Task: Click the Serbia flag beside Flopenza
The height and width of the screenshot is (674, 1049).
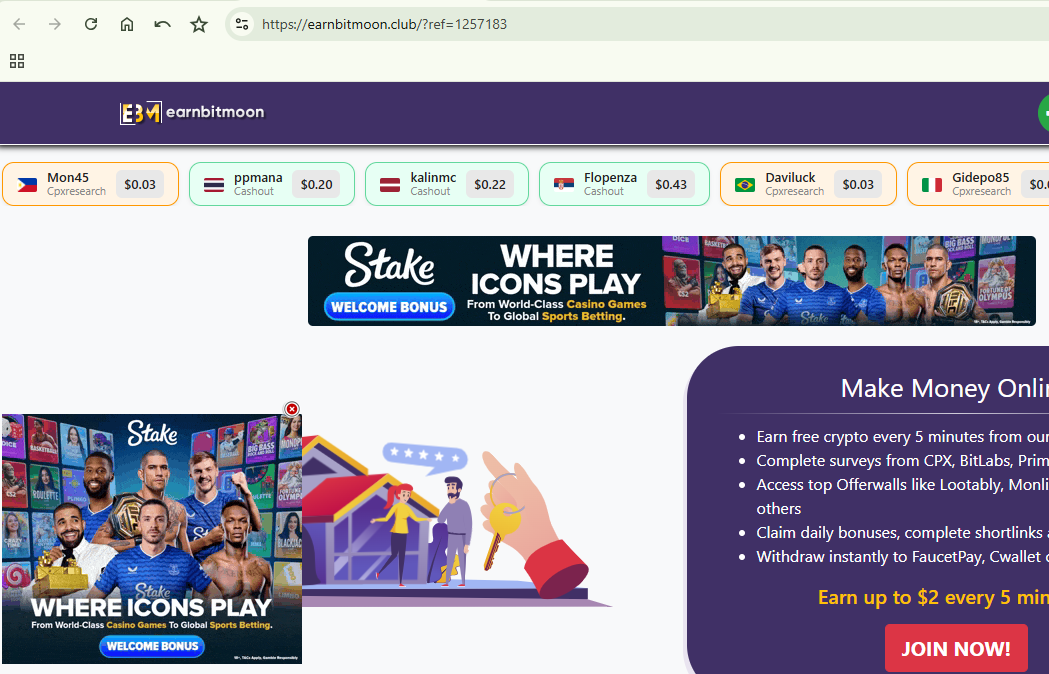Action: coord(564,185)
